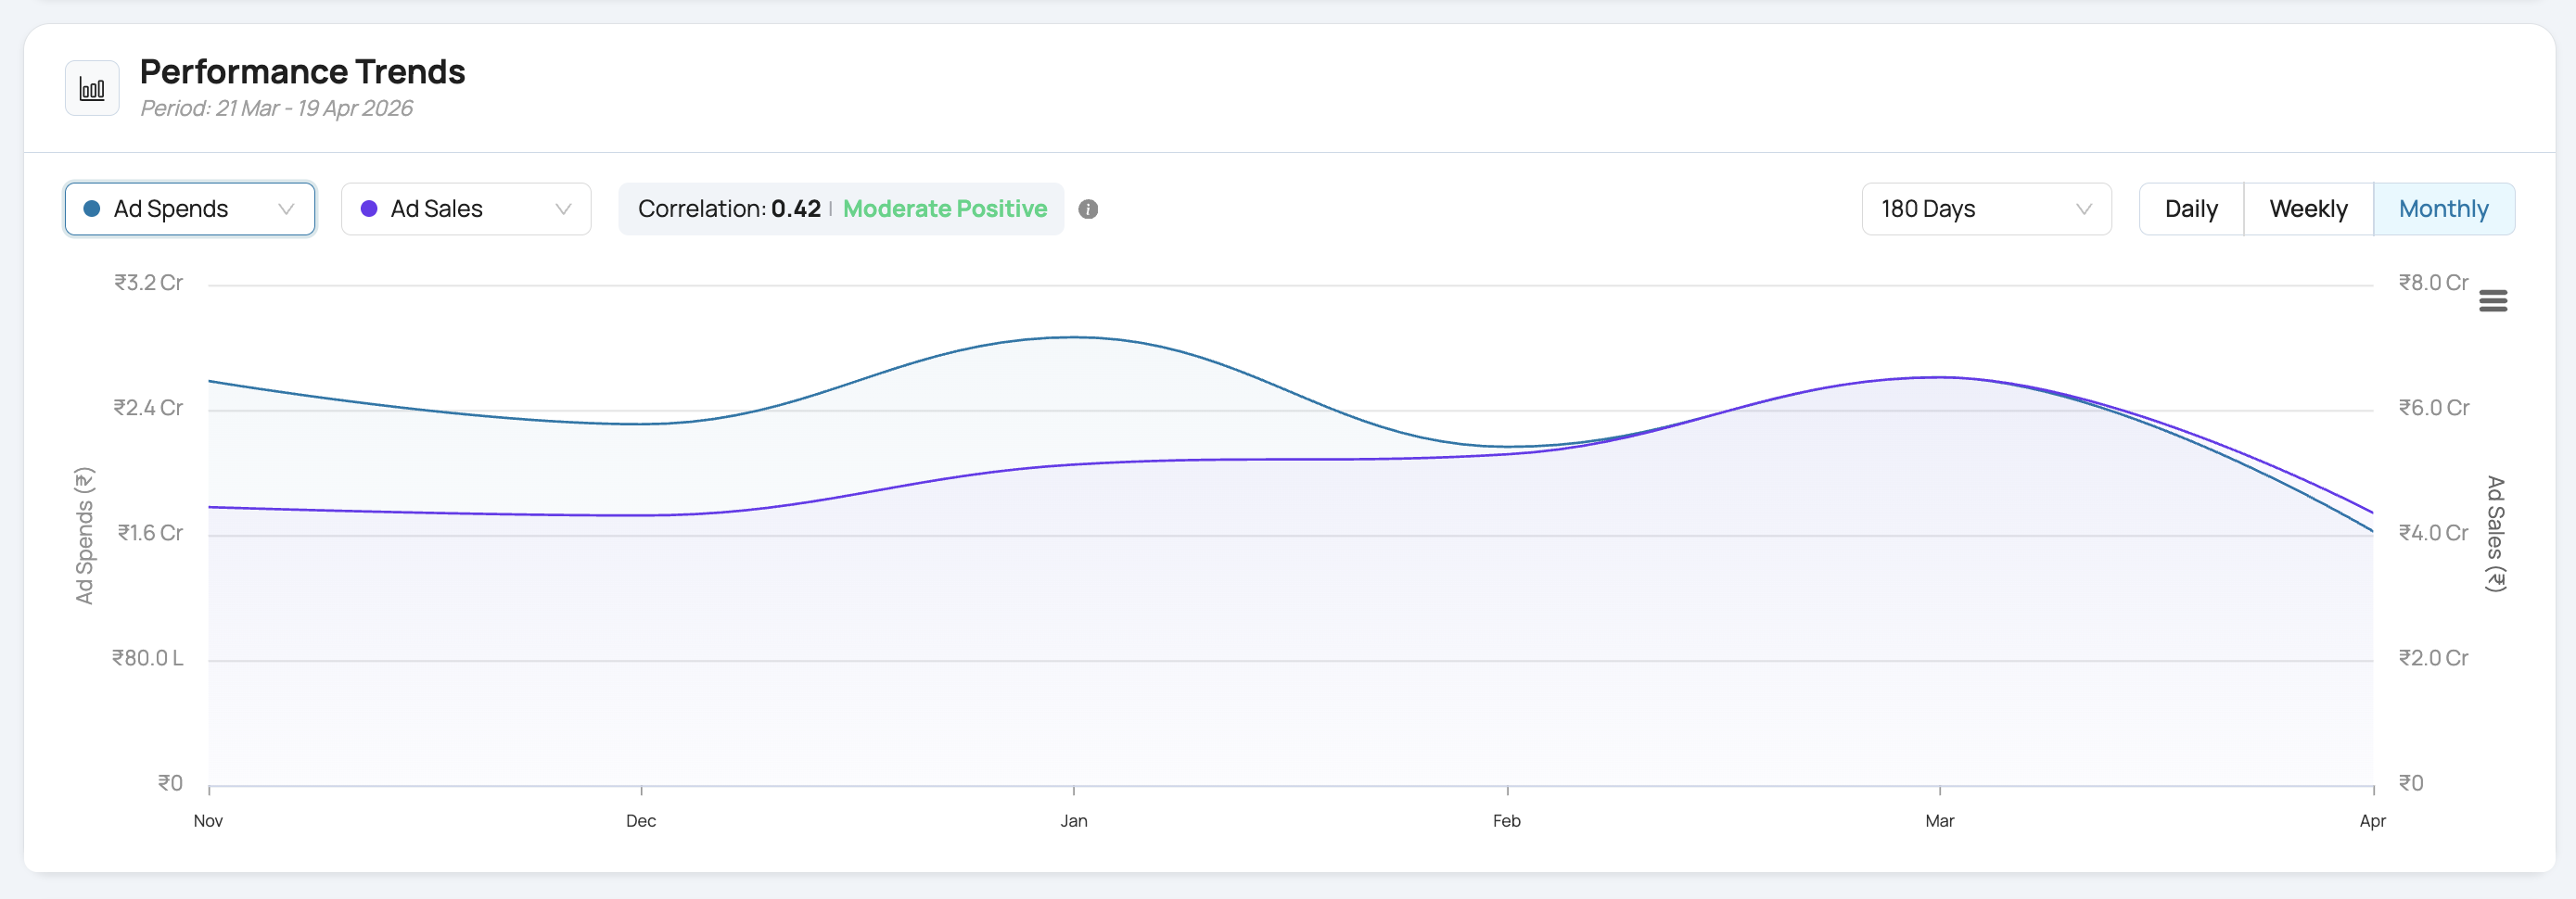2576x899 pixels.
Task: Click the Mar label on the x-axis
Action: click(1940, 821)
